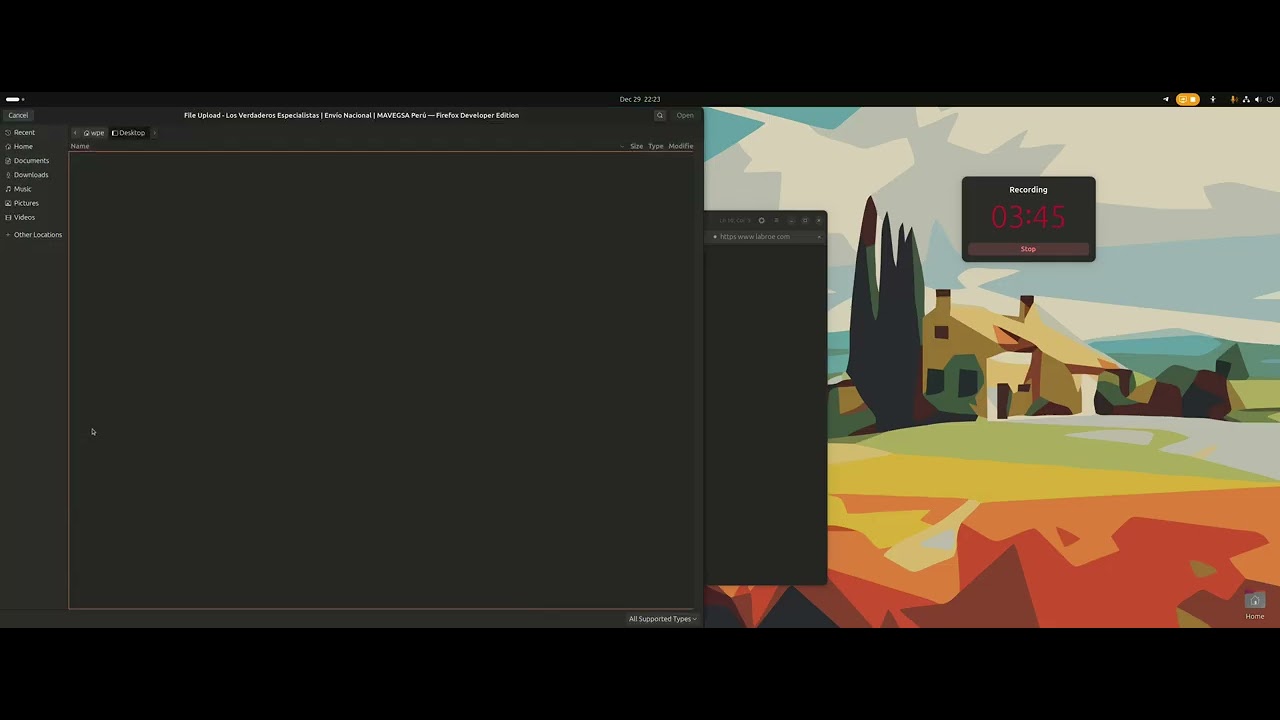
Task: Click the Ln/Col position indicator in background window
Action: 735,220
